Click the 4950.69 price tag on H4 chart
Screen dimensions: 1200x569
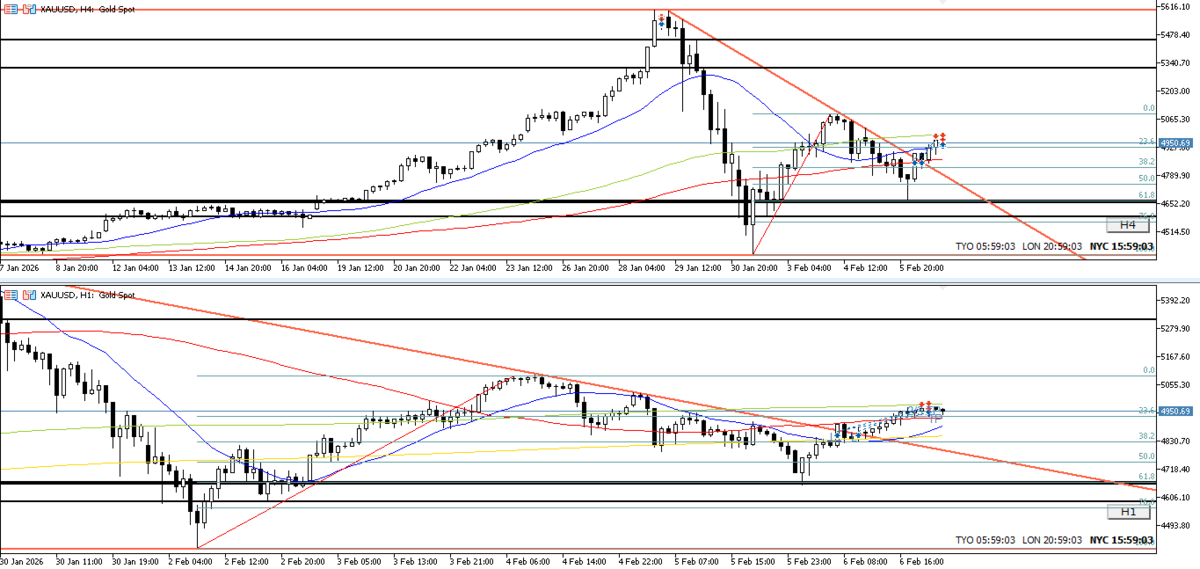point(1176,143)
